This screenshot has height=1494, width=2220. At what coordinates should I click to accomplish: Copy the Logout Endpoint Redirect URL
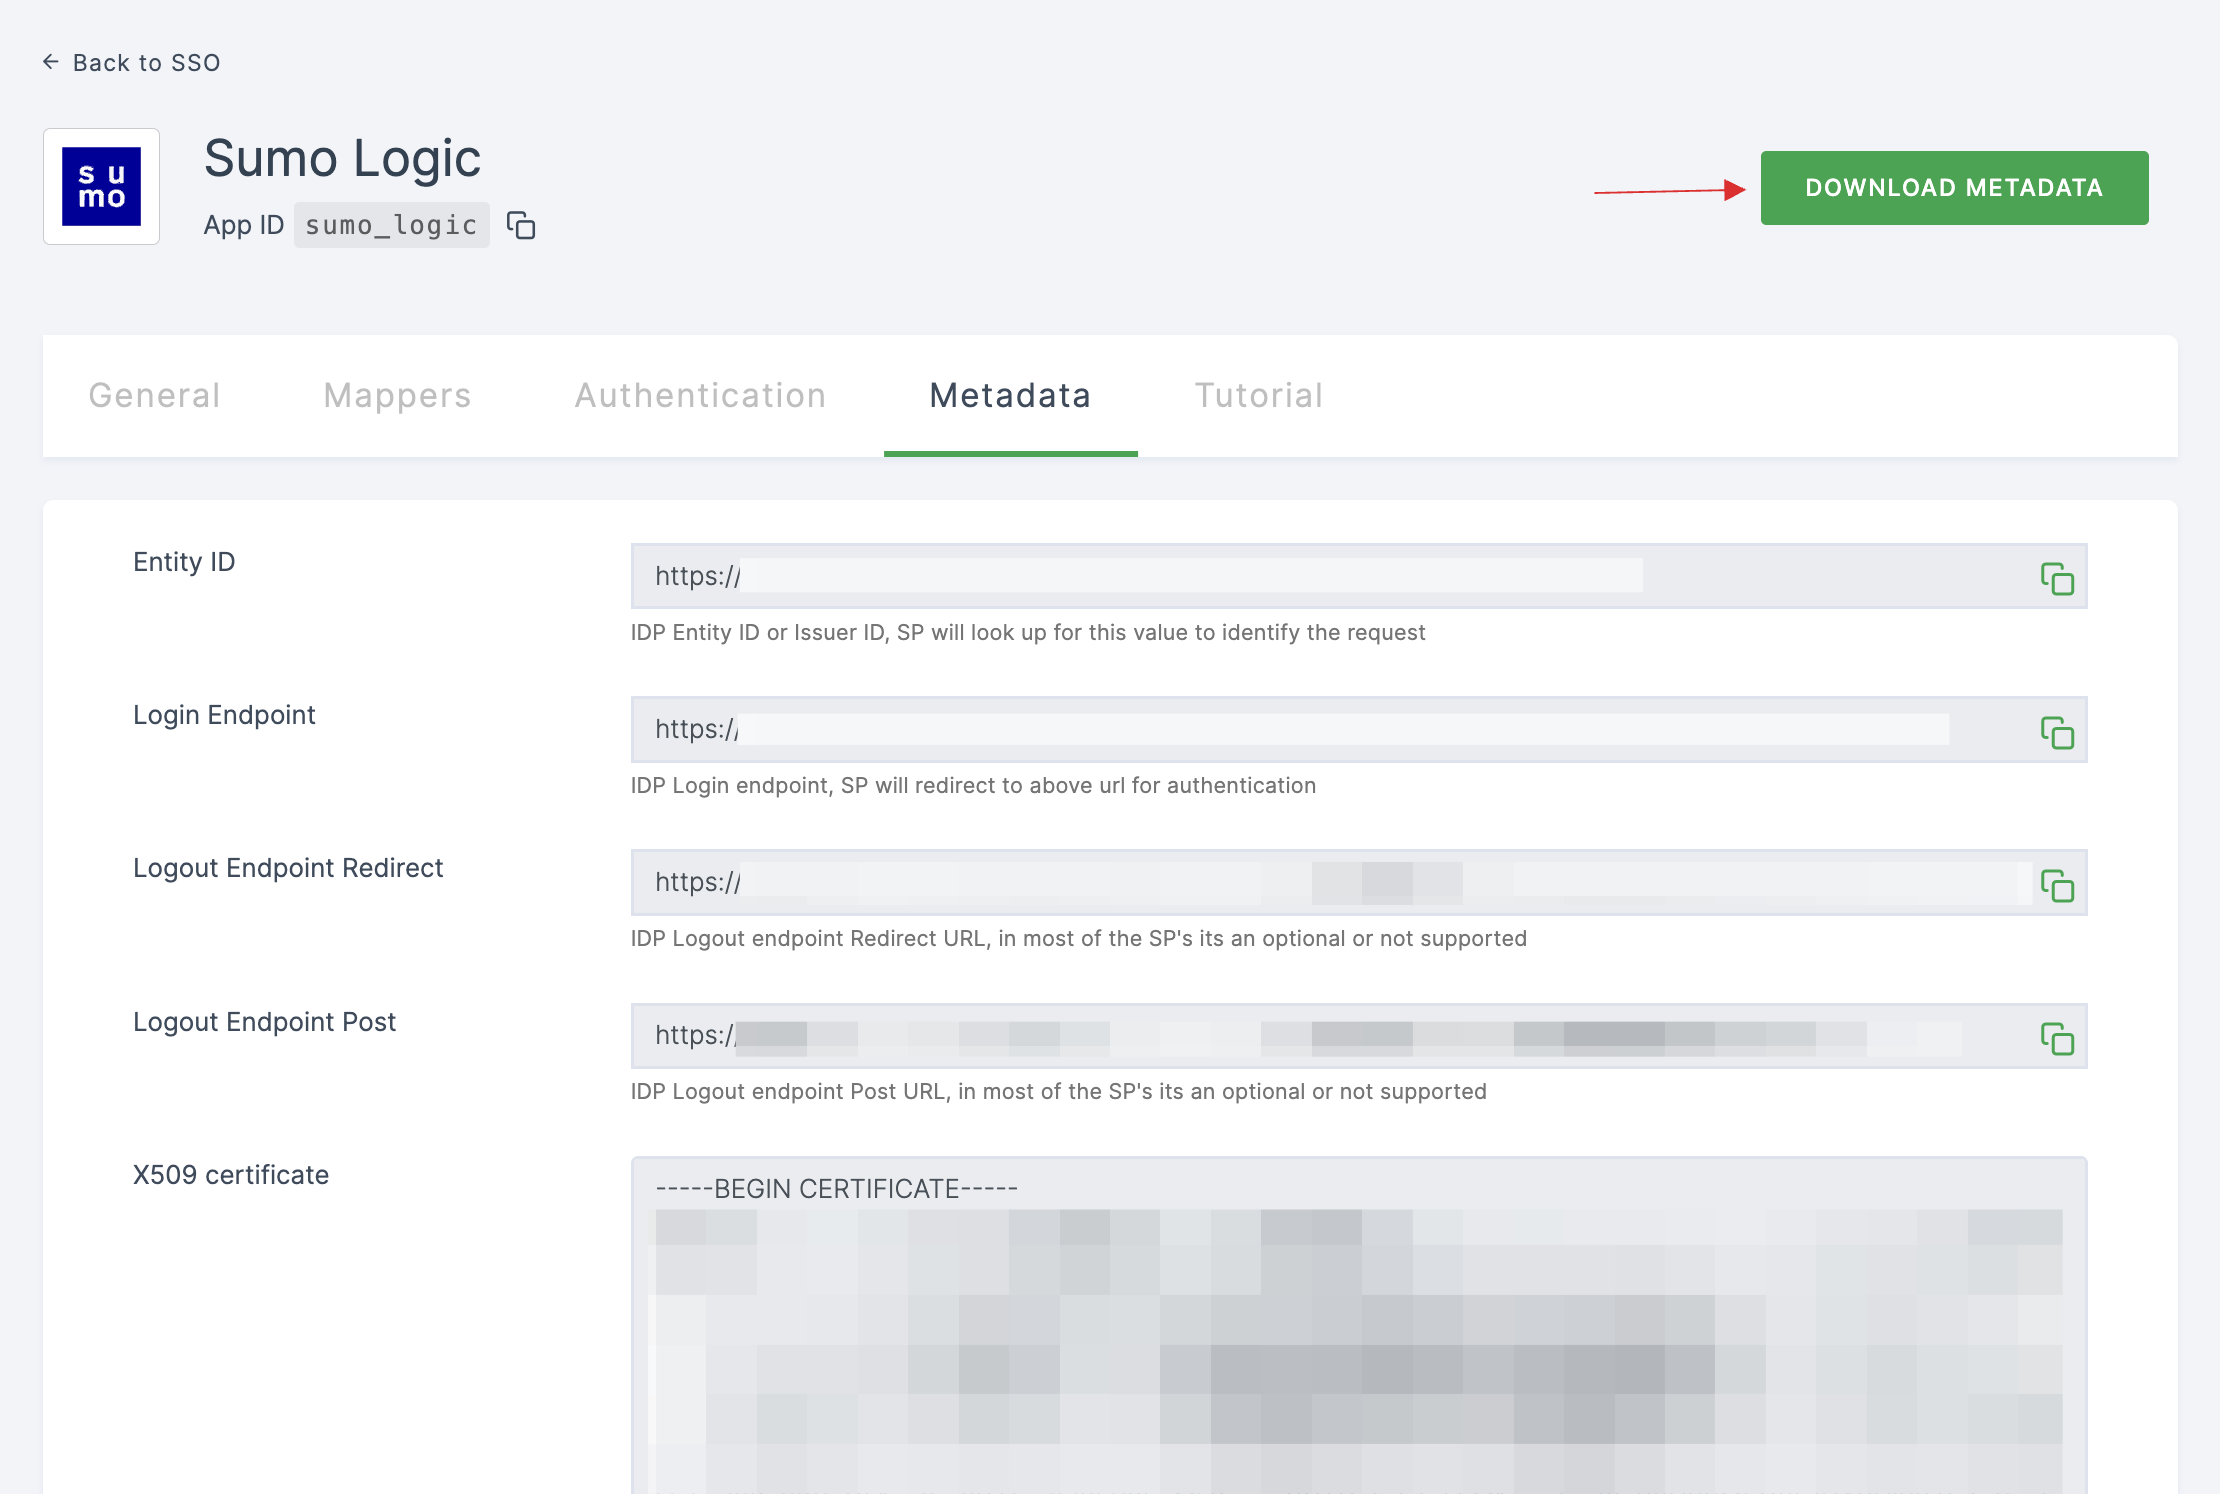pos(2057,885)
